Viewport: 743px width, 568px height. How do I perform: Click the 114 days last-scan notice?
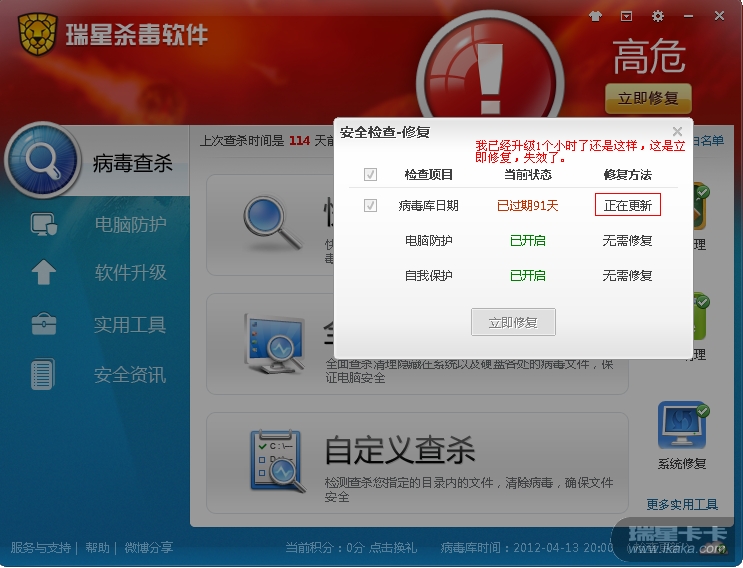coord(266,141)
